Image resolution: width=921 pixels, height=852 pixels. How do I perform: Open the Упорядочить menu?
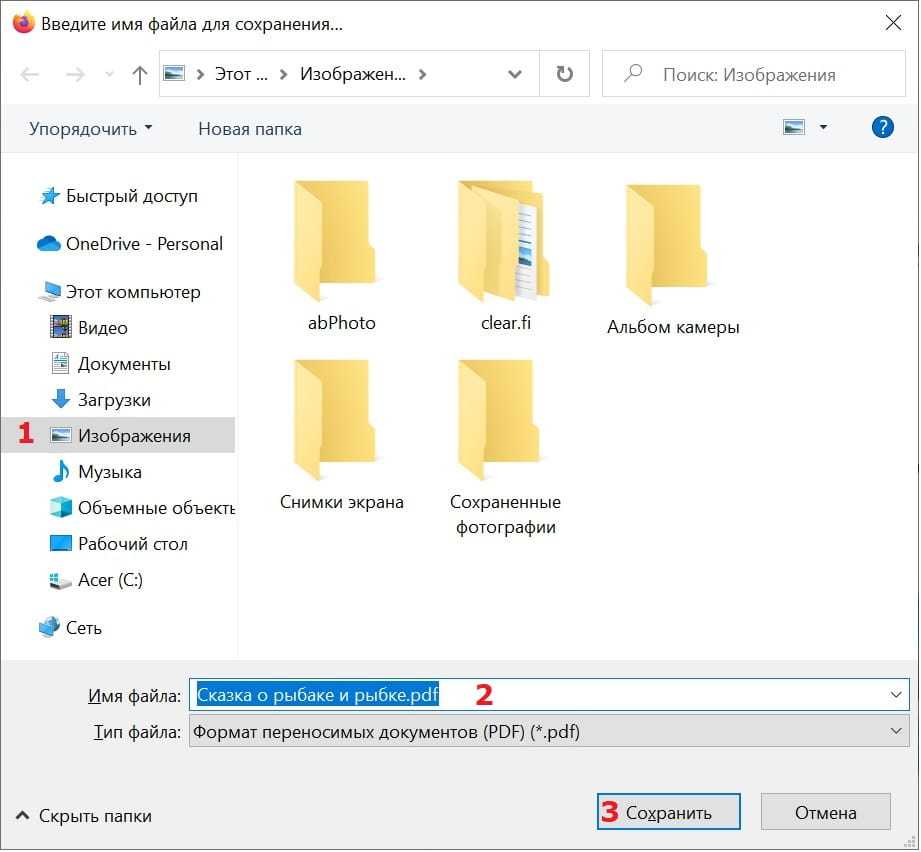(x=91, y=128)
